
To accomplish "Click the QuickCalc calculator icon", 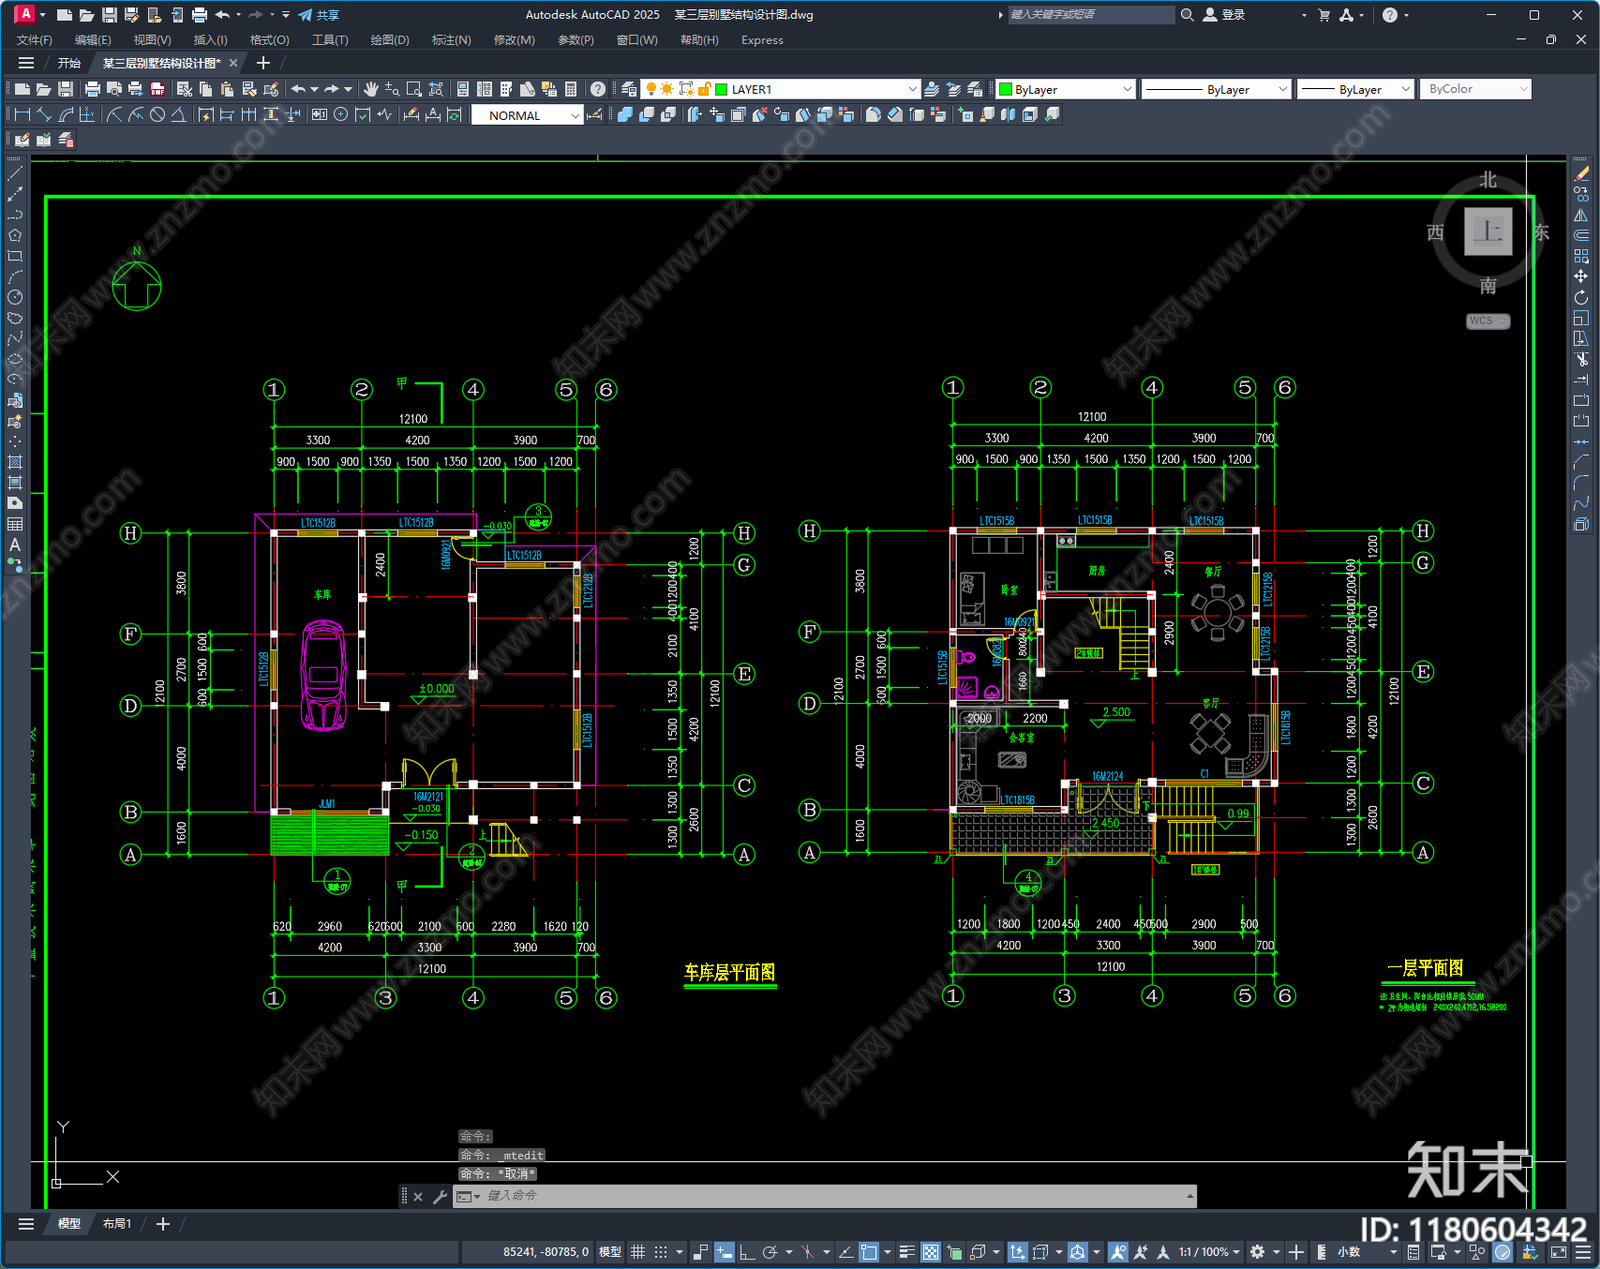I will pyautogui.click(x=571, y=89).
